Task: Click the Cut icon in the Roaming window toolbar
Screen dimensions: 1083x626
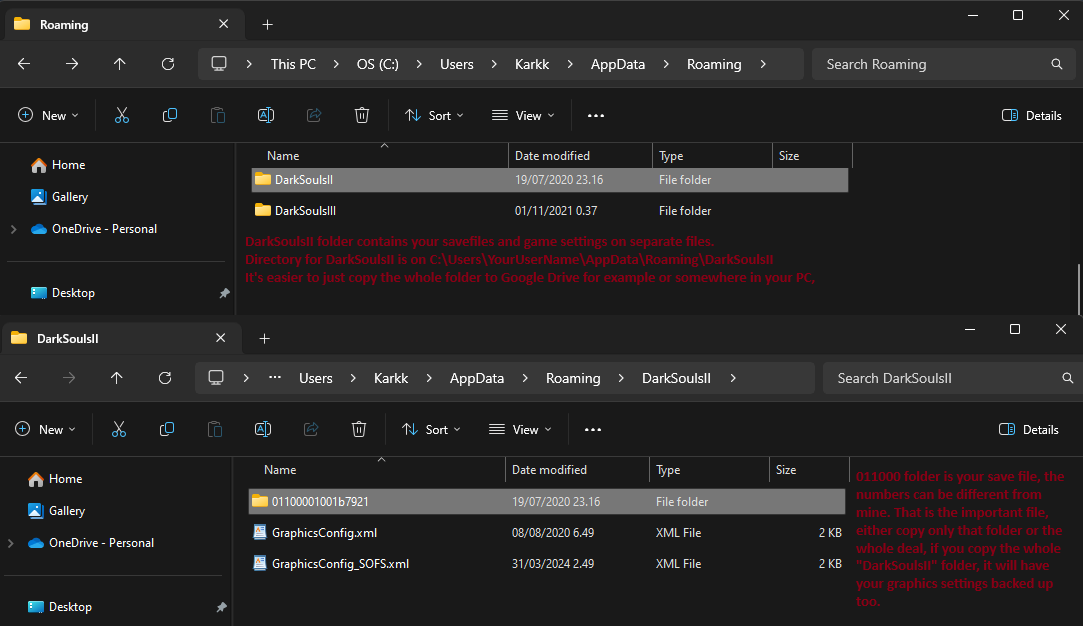Action: (122, 115)
